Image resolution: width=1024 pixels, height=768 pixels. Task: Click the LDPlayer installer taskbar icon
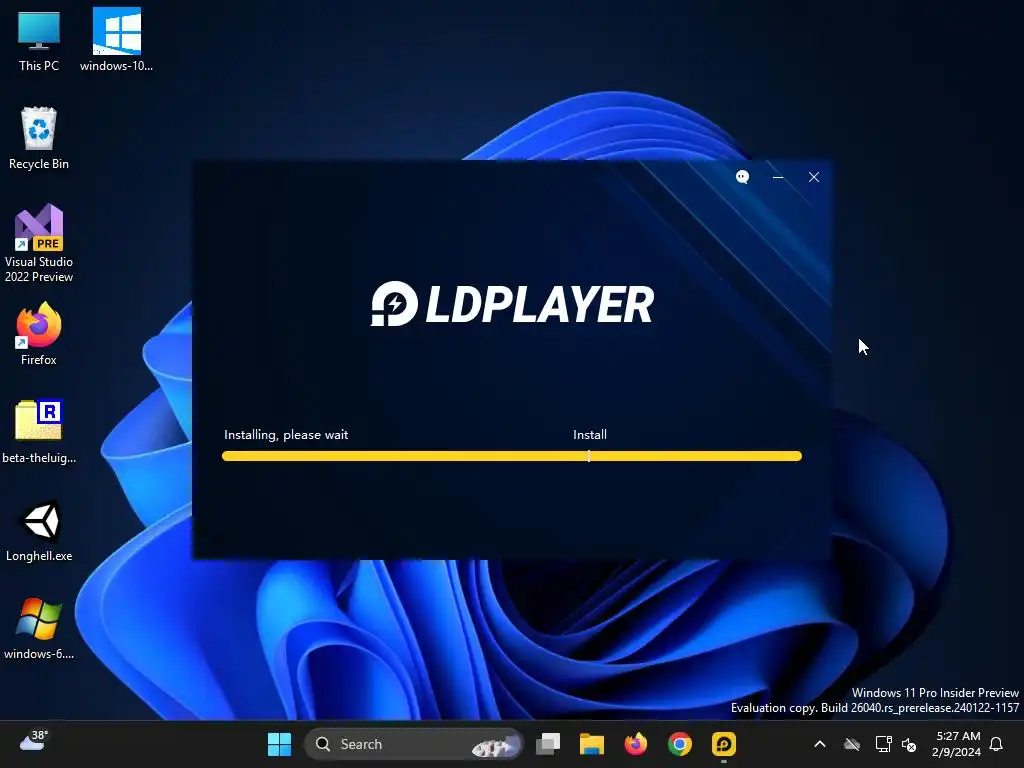[724, 744]
